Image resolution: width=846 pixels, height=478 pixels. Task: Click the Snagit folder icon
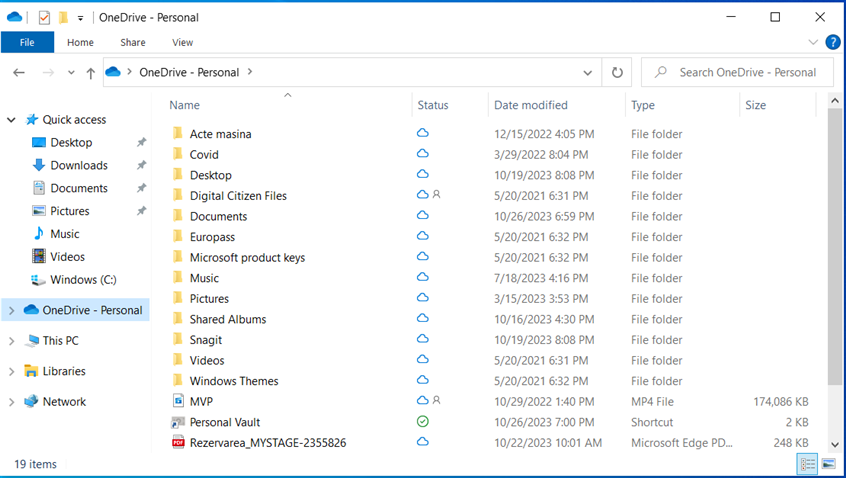click(x=178, y=339)
